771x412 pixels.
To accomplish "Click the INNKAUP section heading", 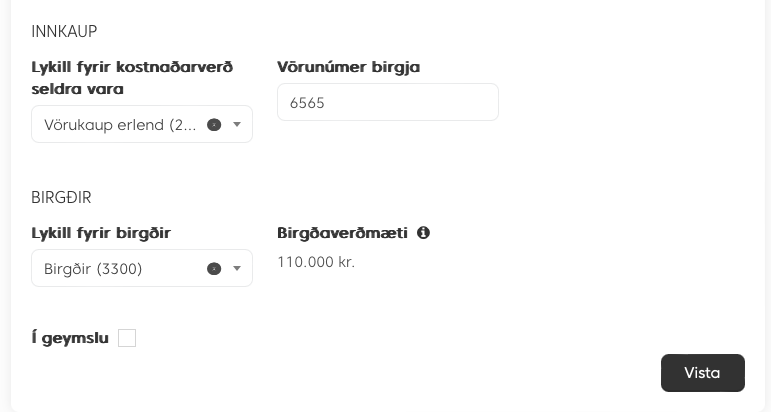I will click(x=64, y=31).
